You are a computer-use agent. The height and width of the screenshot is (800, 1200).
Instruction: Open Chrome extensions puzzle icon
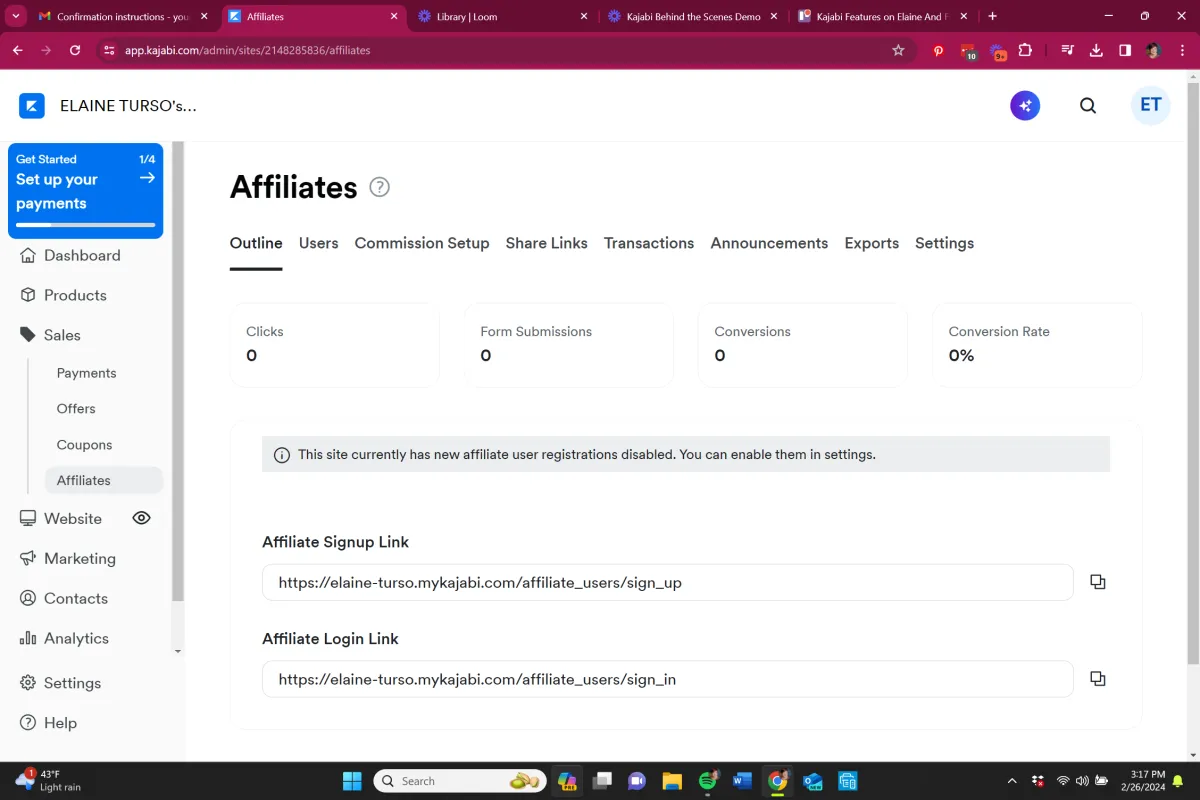pyautogui.click(x=1025, y=50)
